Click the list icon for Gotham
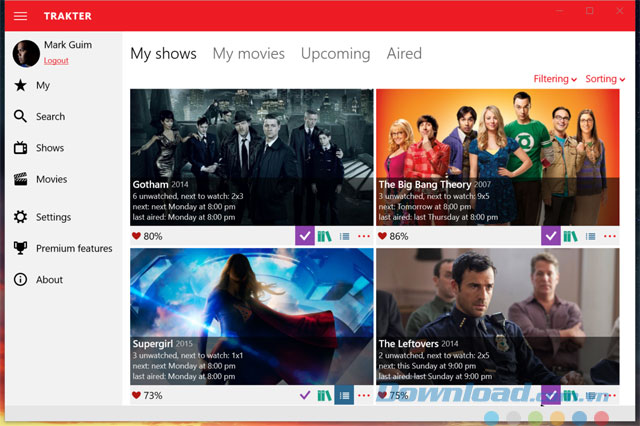The image size is (640, 426). click(344, 236)
